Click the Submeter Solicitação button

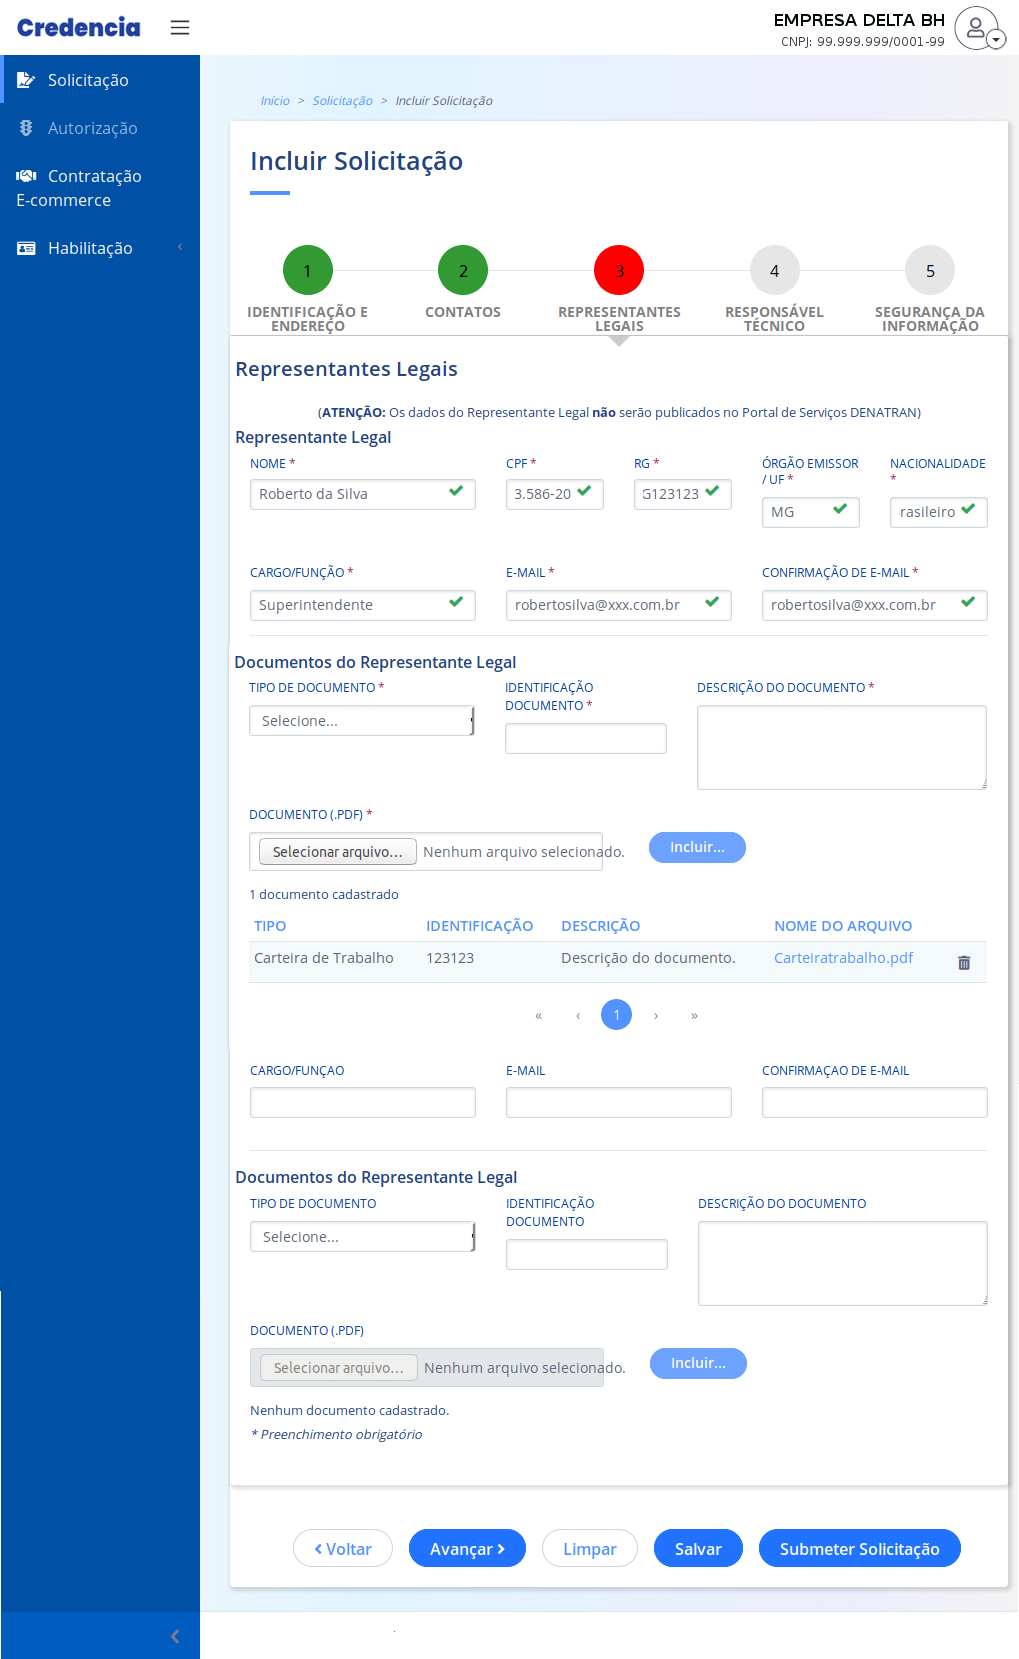859,1548
